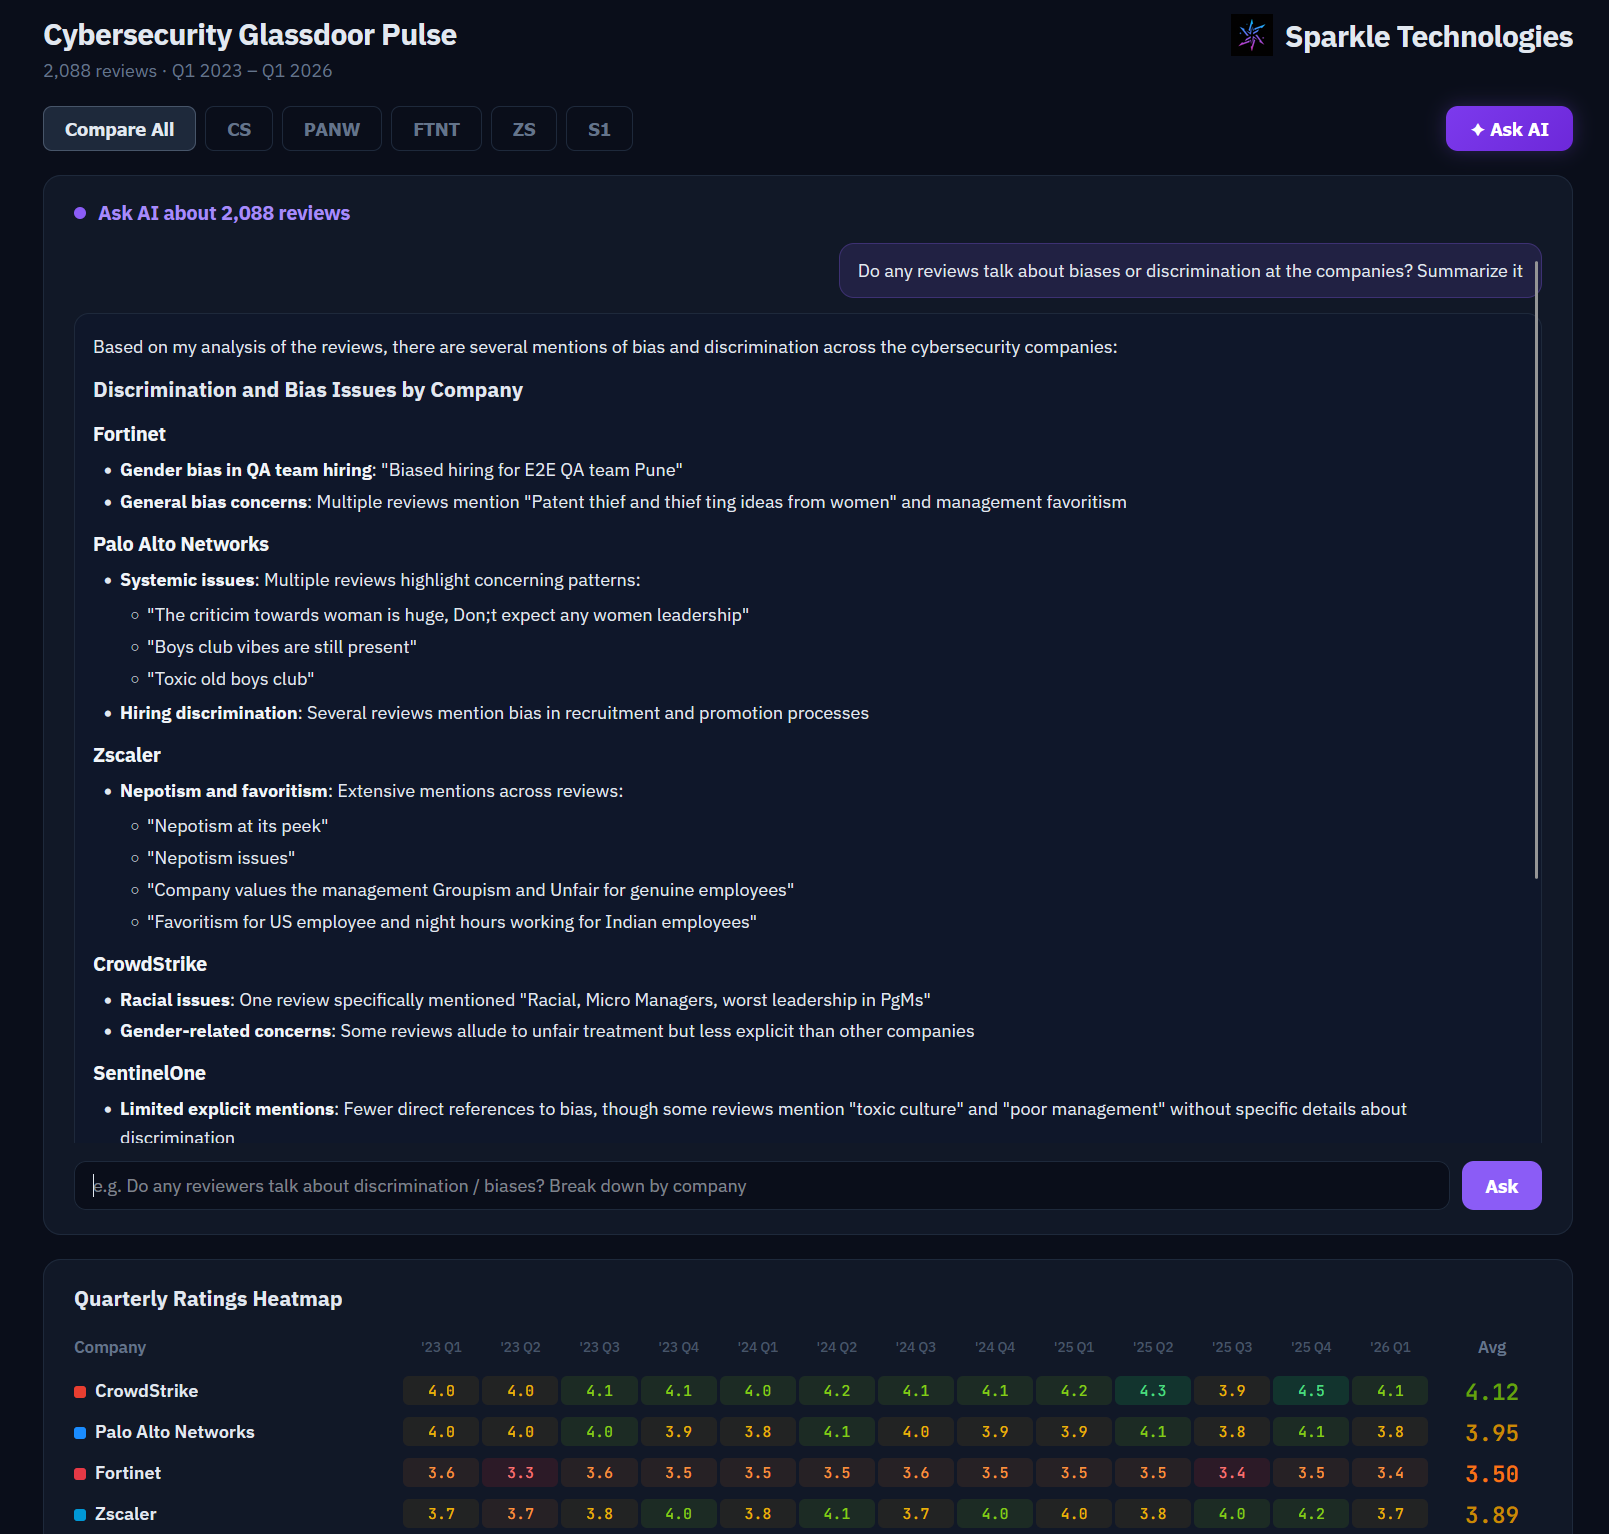Click the Zscaler heading in AI response

point(127,755)
